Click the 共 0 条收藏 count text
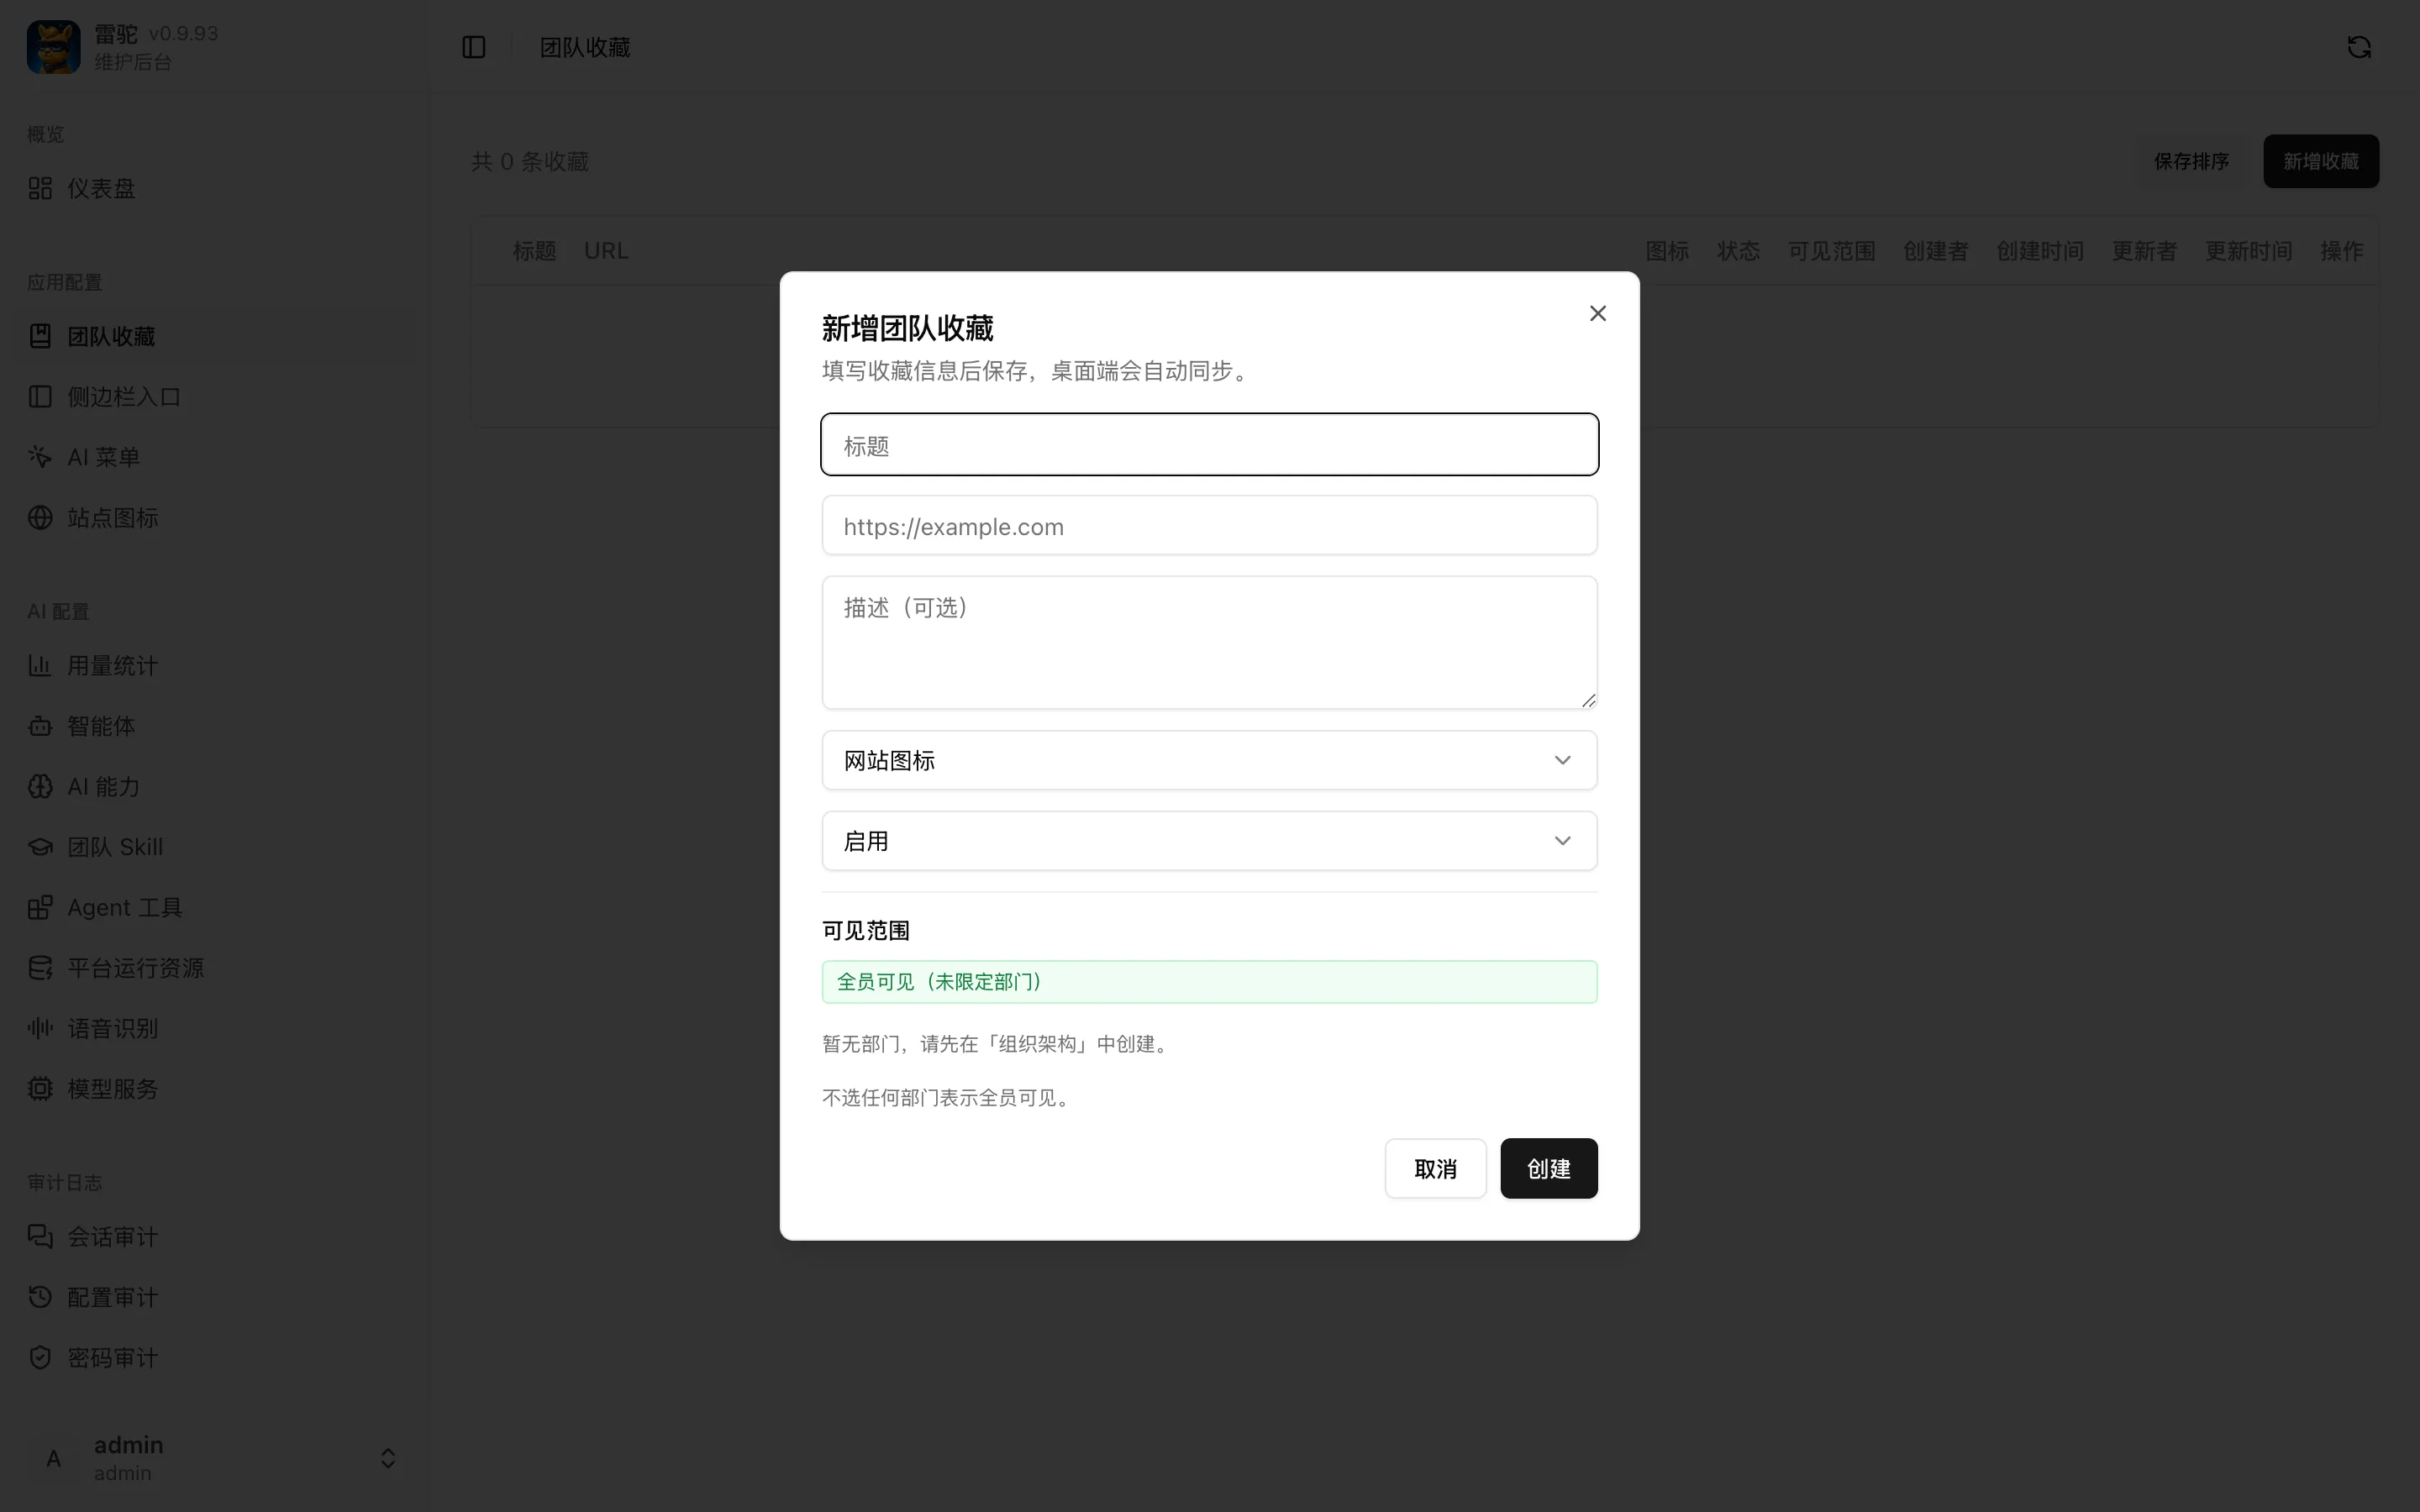Viewport: 2420px width, 1512px height. pyautogui.click(x=530, y=161)
